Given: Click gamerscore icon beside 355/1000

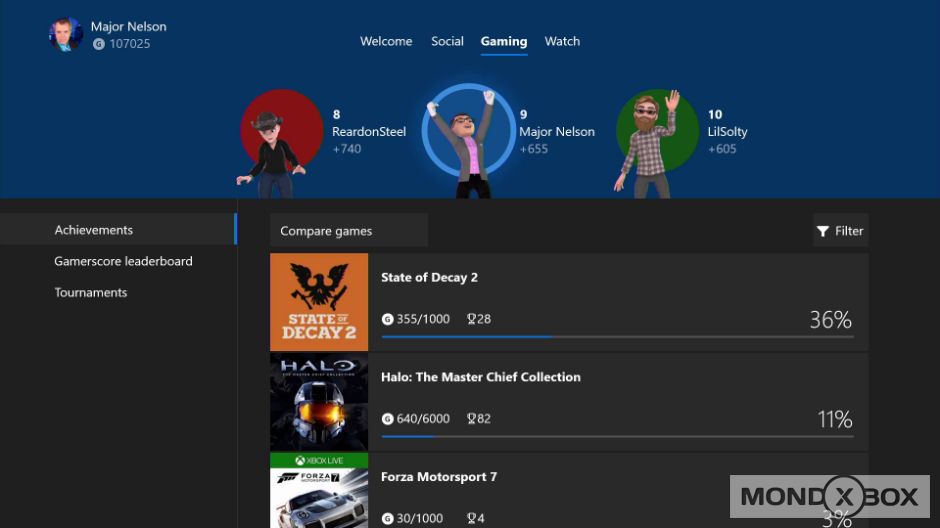Looking at the screenshot, I should pyautogui.click(x=388, y=319).
